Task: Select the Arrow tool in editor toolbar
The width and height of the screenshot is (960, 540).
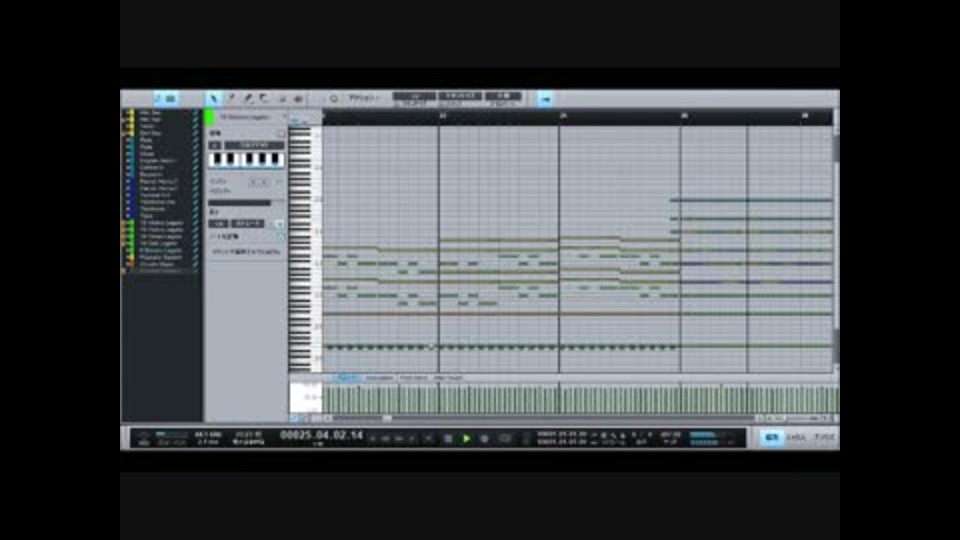Action: 214,98
